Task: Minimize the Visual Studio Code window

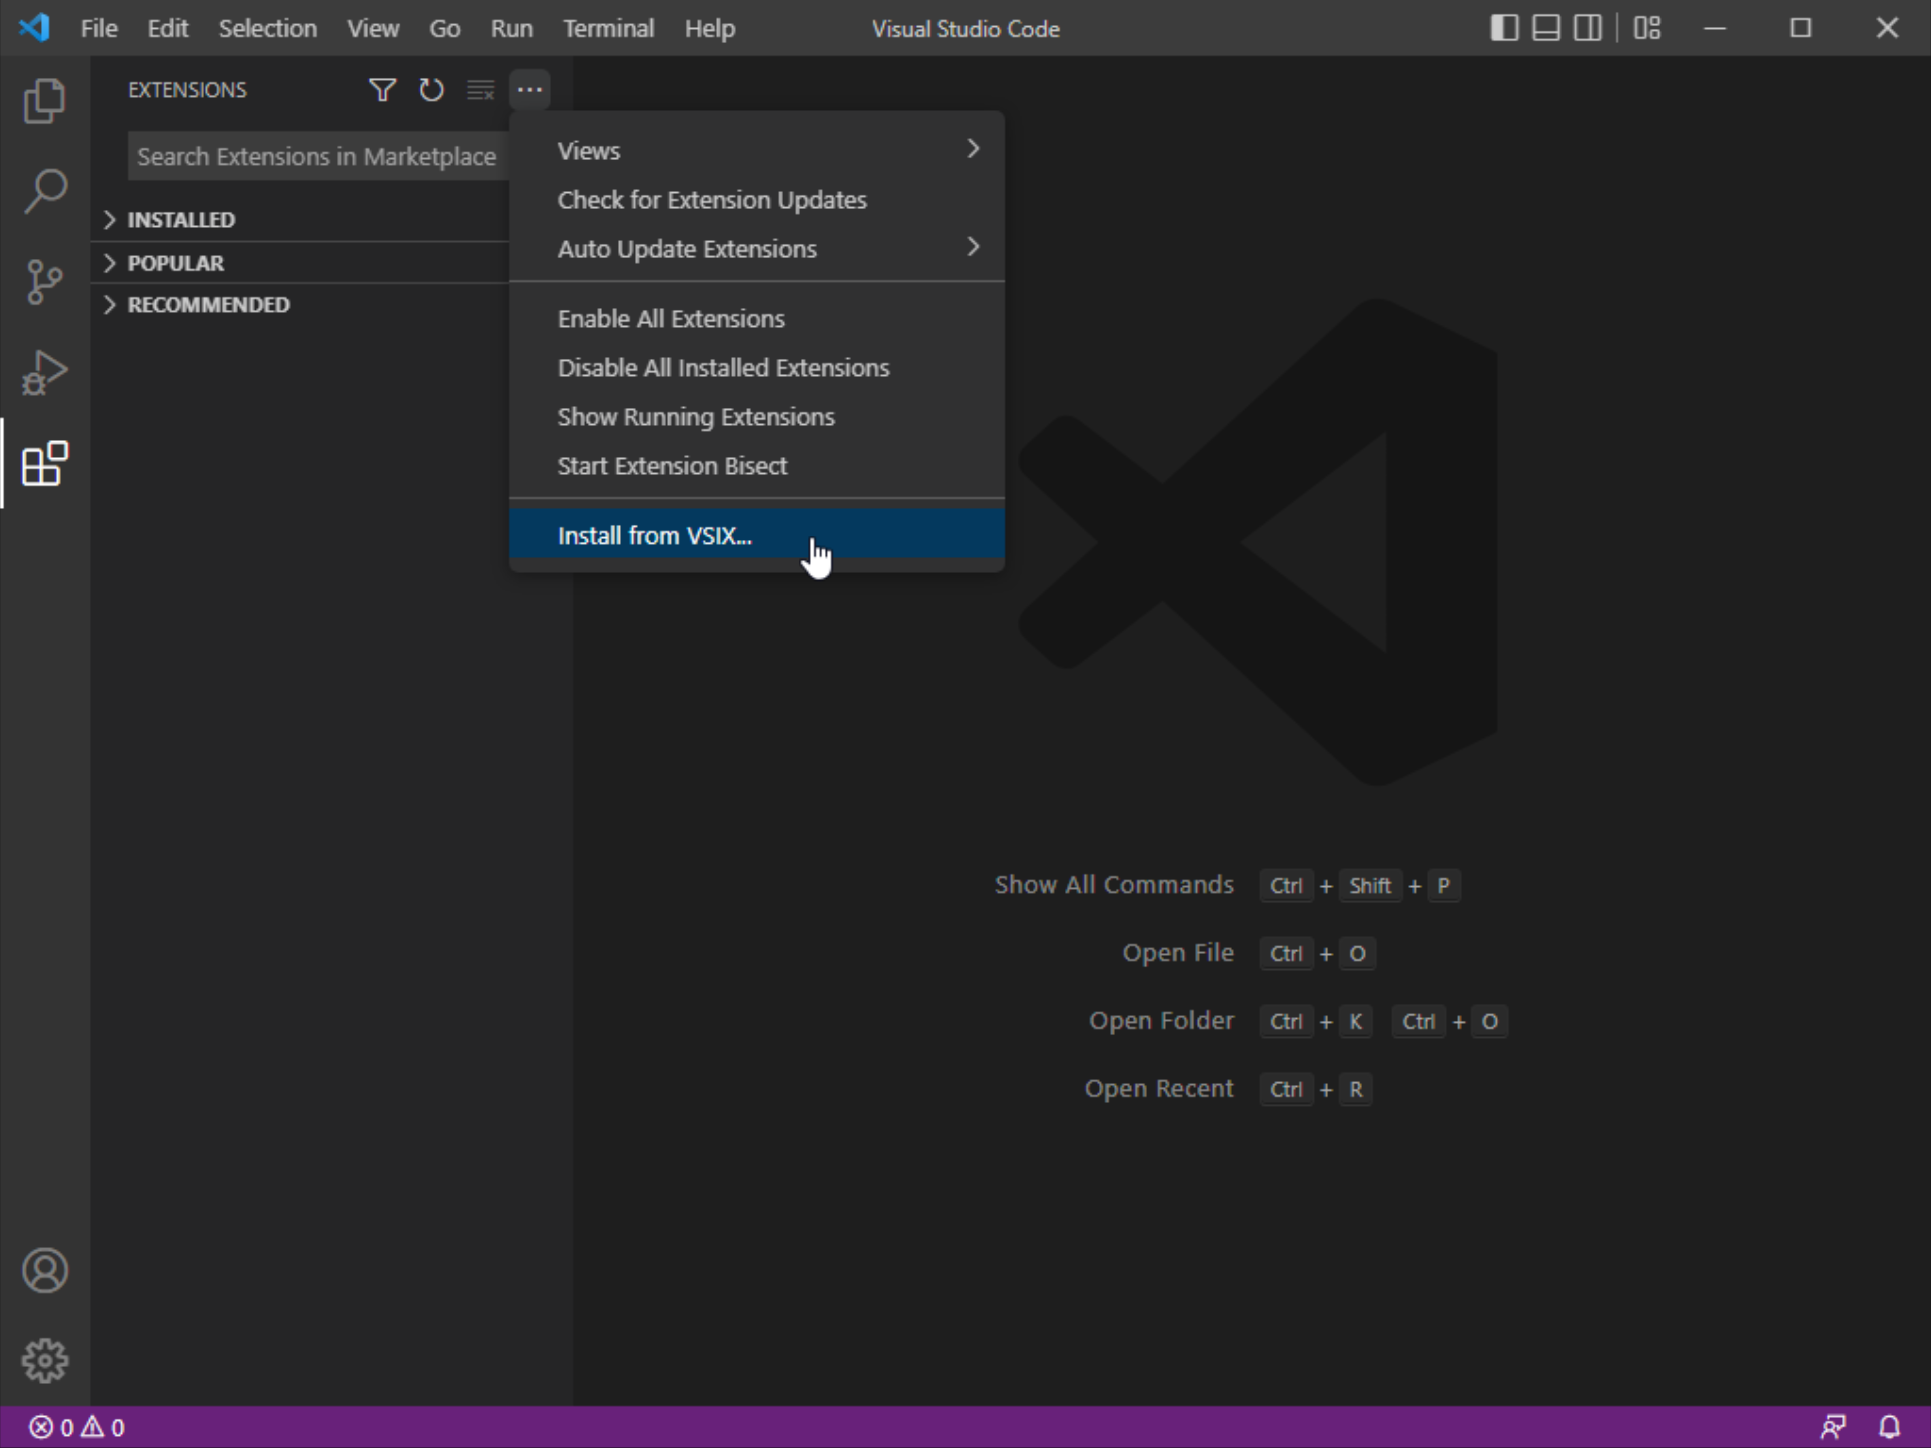Action: 1715,28
